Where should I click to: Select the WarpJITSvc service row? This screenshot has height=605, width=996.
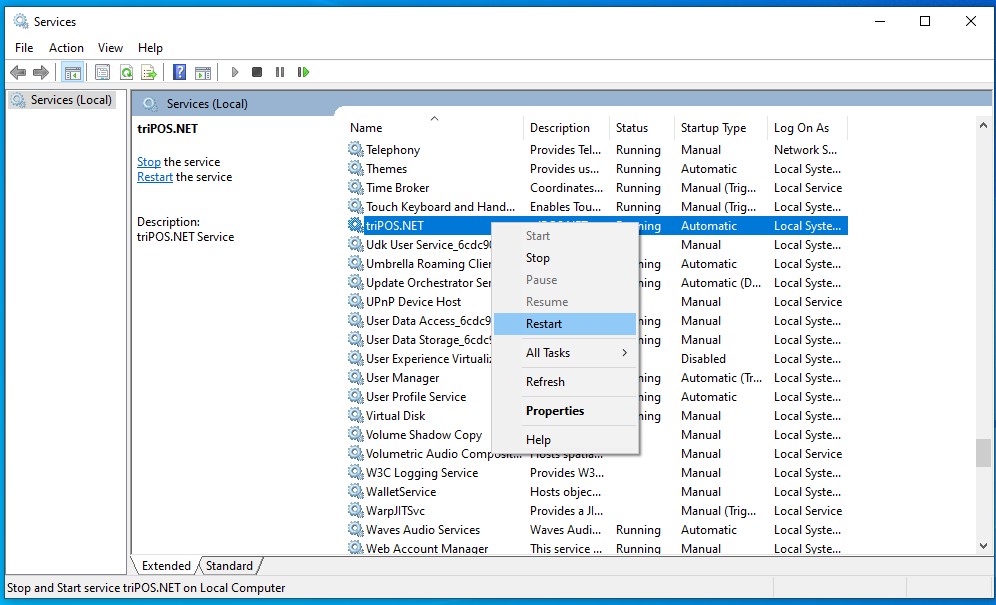point(597,510)
